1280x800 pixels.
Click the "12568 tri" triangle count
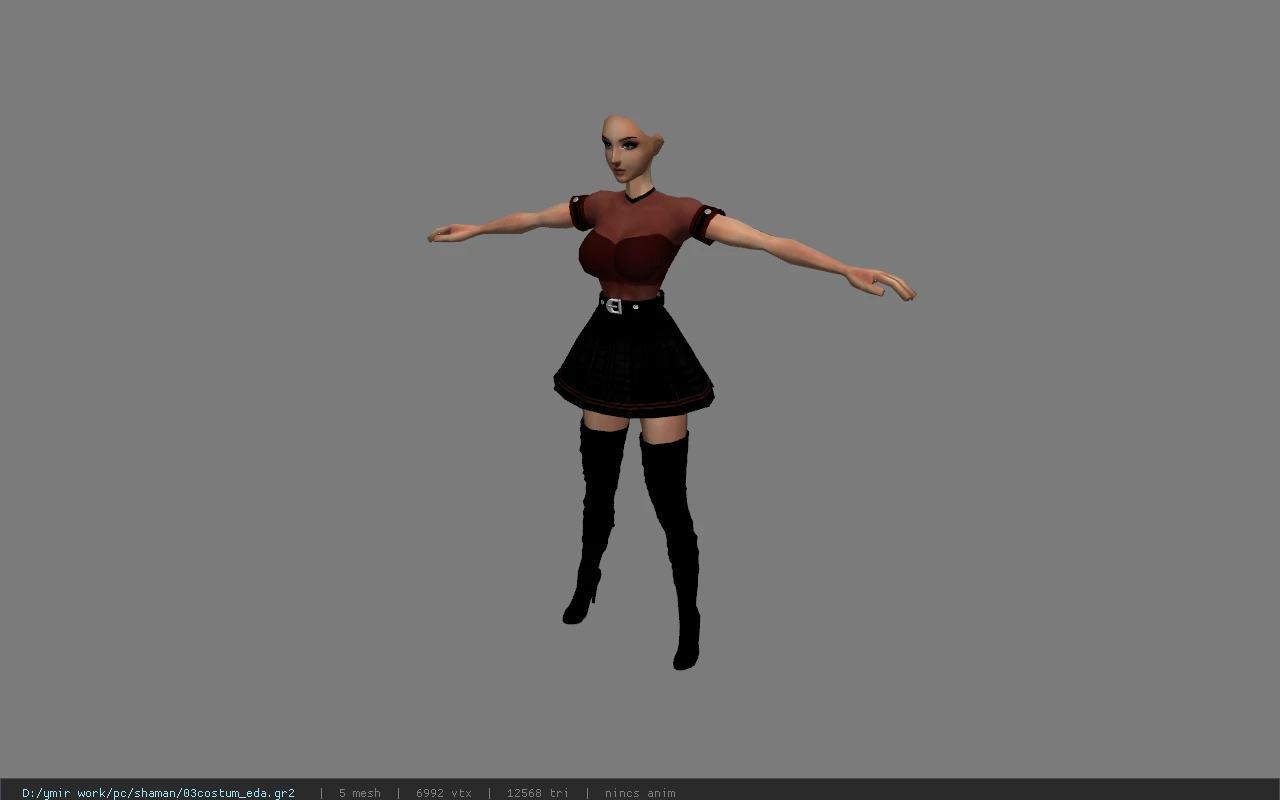[x=537, y=793]
